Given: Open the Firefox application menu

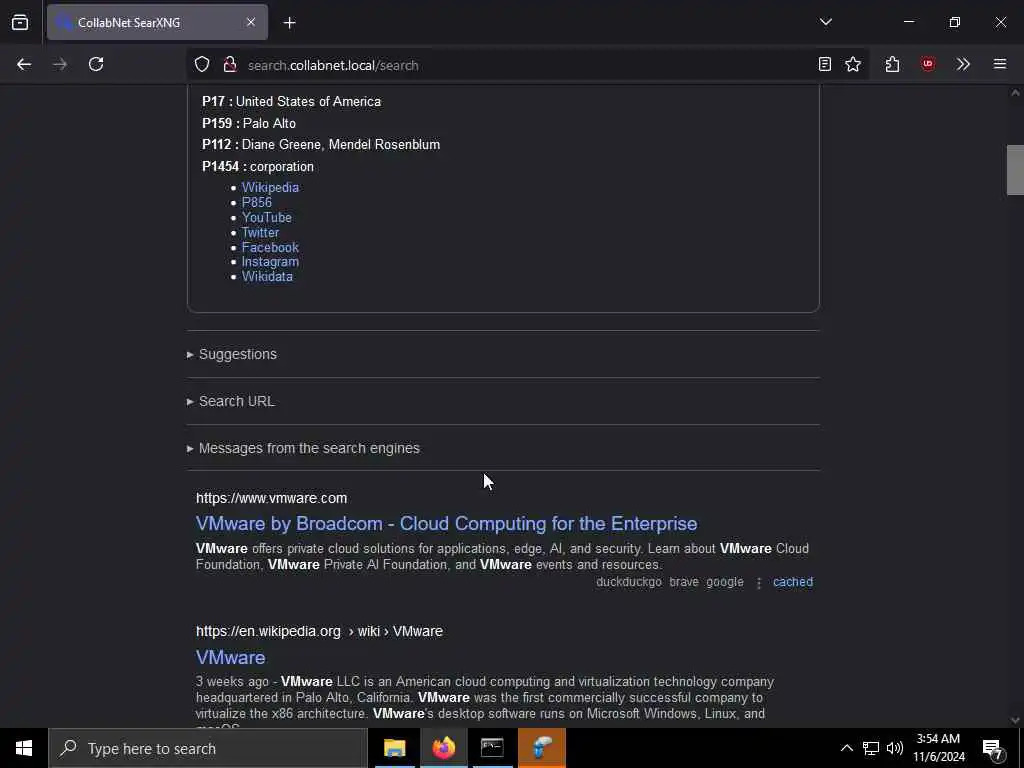Looking at the screenshot, I should (x=1000, y=64).
